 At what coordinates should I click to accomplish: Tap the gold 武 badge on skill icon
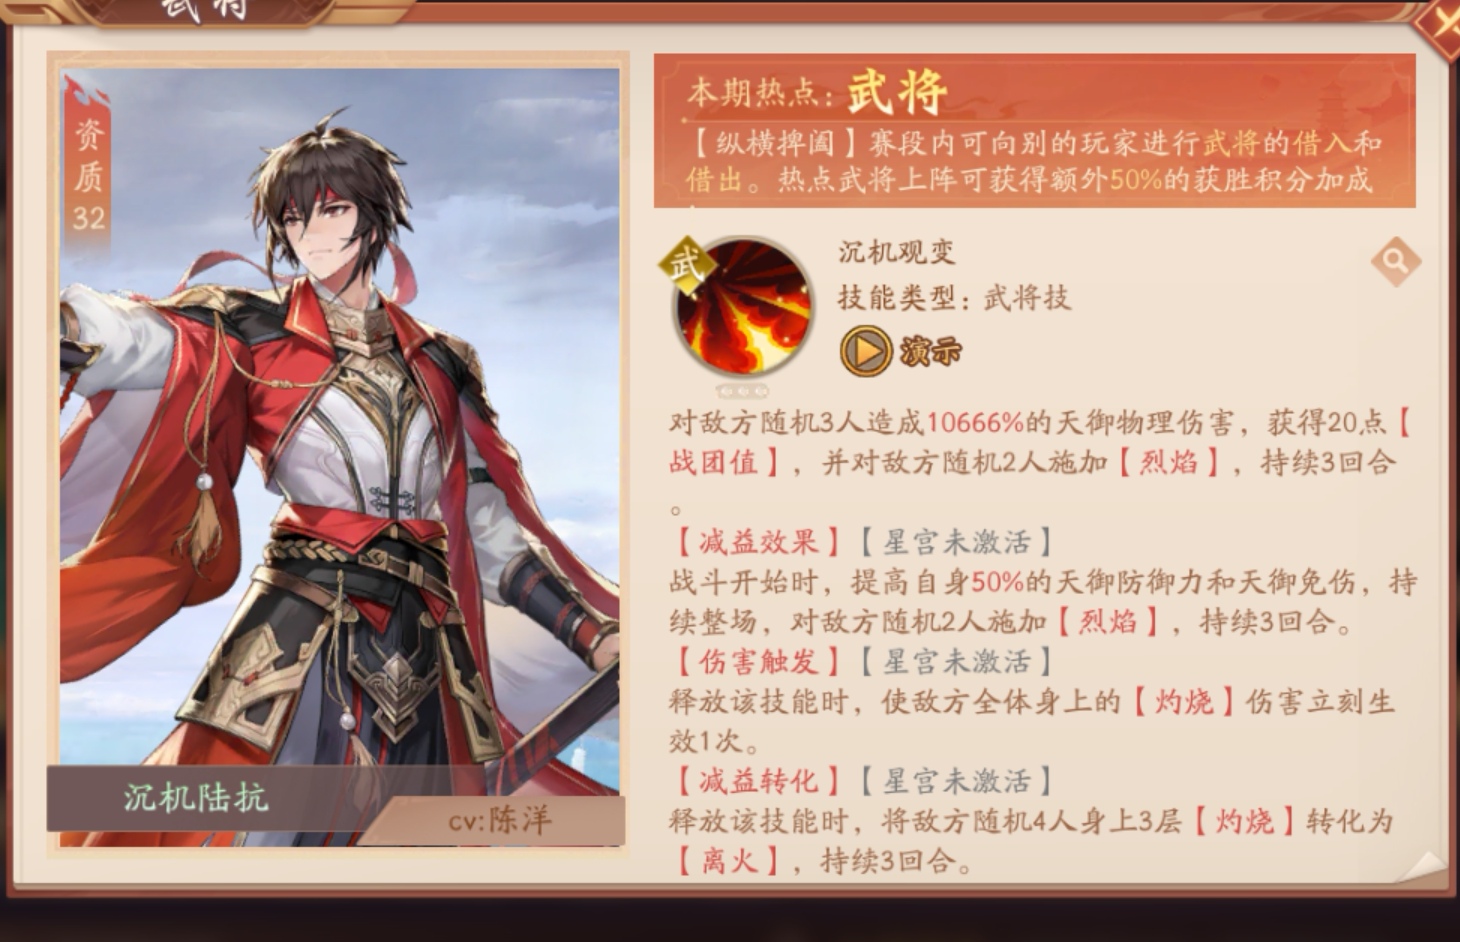pos(688,267)
